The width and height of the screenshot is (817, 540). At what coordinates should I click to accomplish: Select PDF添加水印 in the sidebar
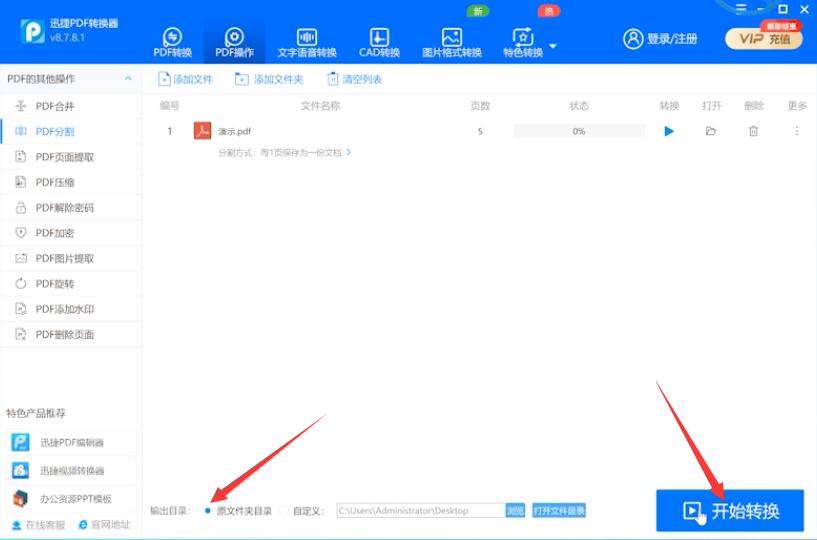(x=71, y=309)
